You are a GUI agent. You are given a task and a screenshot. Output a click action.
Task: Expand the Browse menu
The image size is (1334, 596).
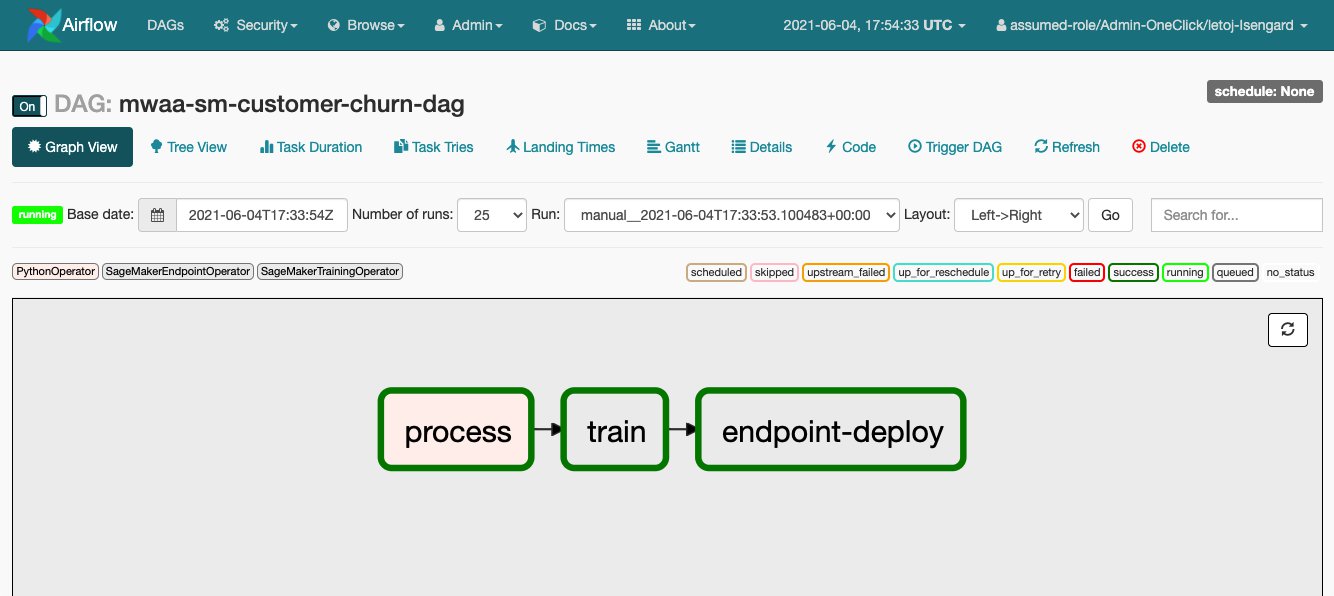tap(366, 25)
